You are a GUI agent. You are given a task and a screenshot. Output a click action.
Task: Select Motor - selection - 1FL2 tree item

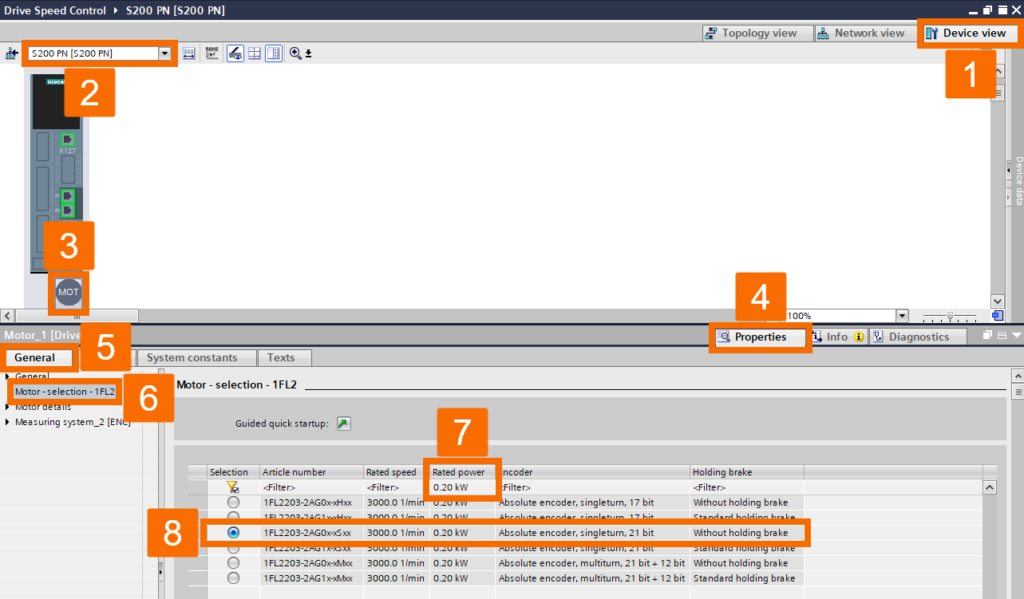[x=65, y=391]
